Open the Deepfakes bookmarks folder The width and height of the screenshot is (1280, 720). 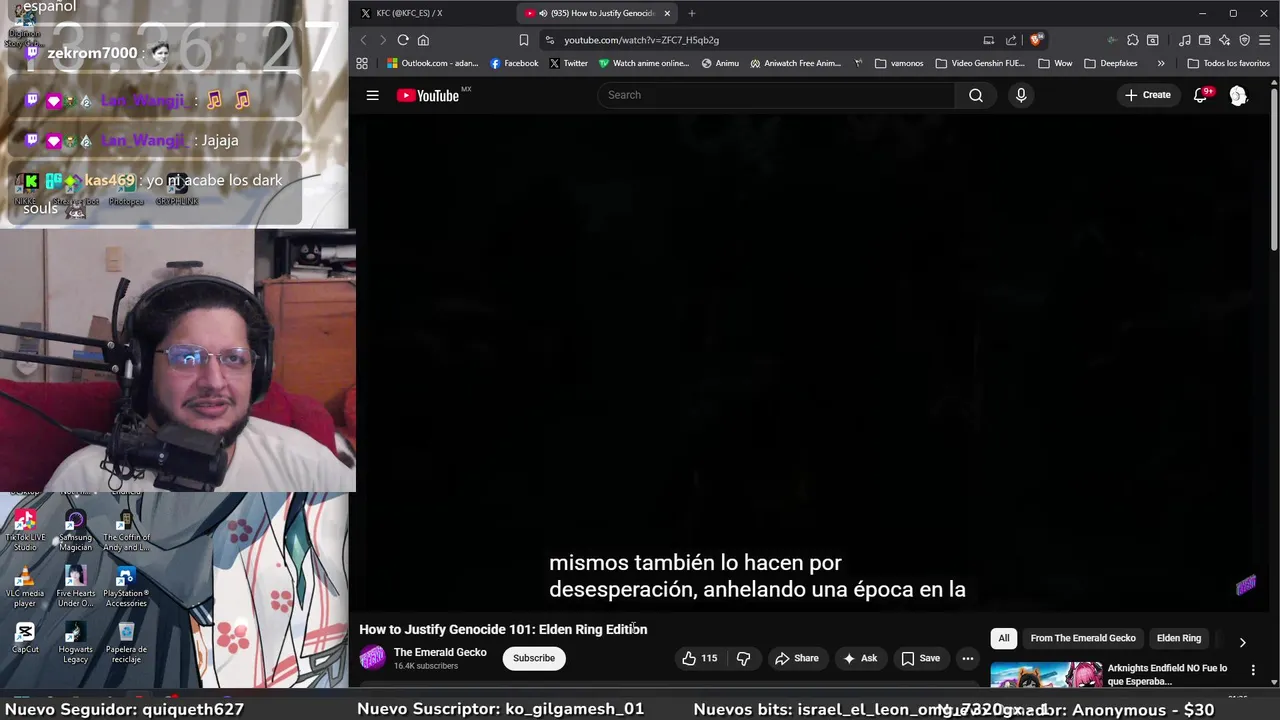1111,63
